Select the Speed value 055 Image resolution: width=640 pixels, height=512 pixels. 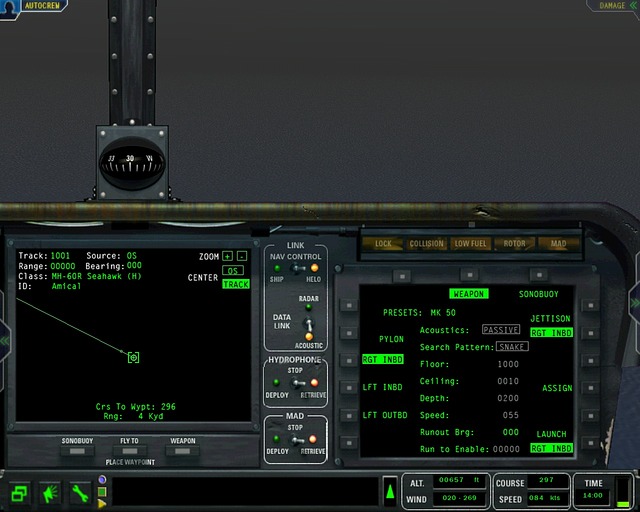[x=511, y=415]
